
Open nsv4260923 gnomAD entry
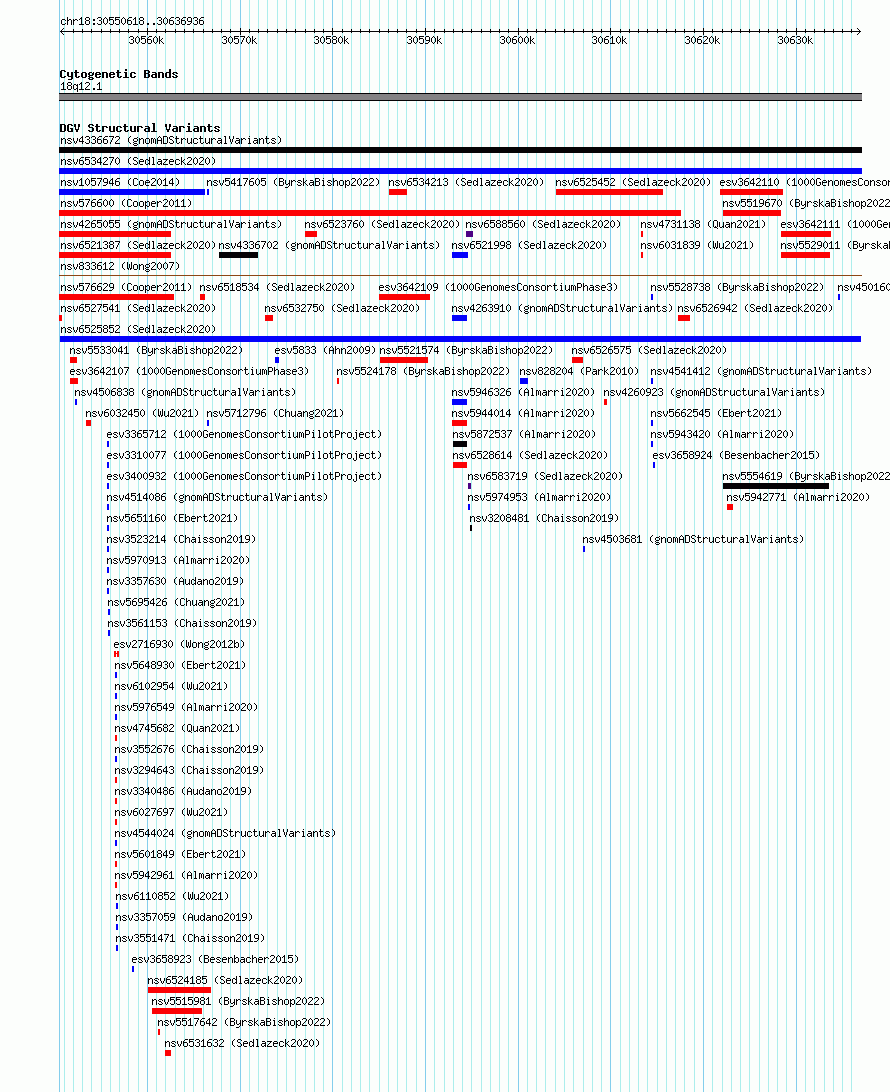point(715,391)
